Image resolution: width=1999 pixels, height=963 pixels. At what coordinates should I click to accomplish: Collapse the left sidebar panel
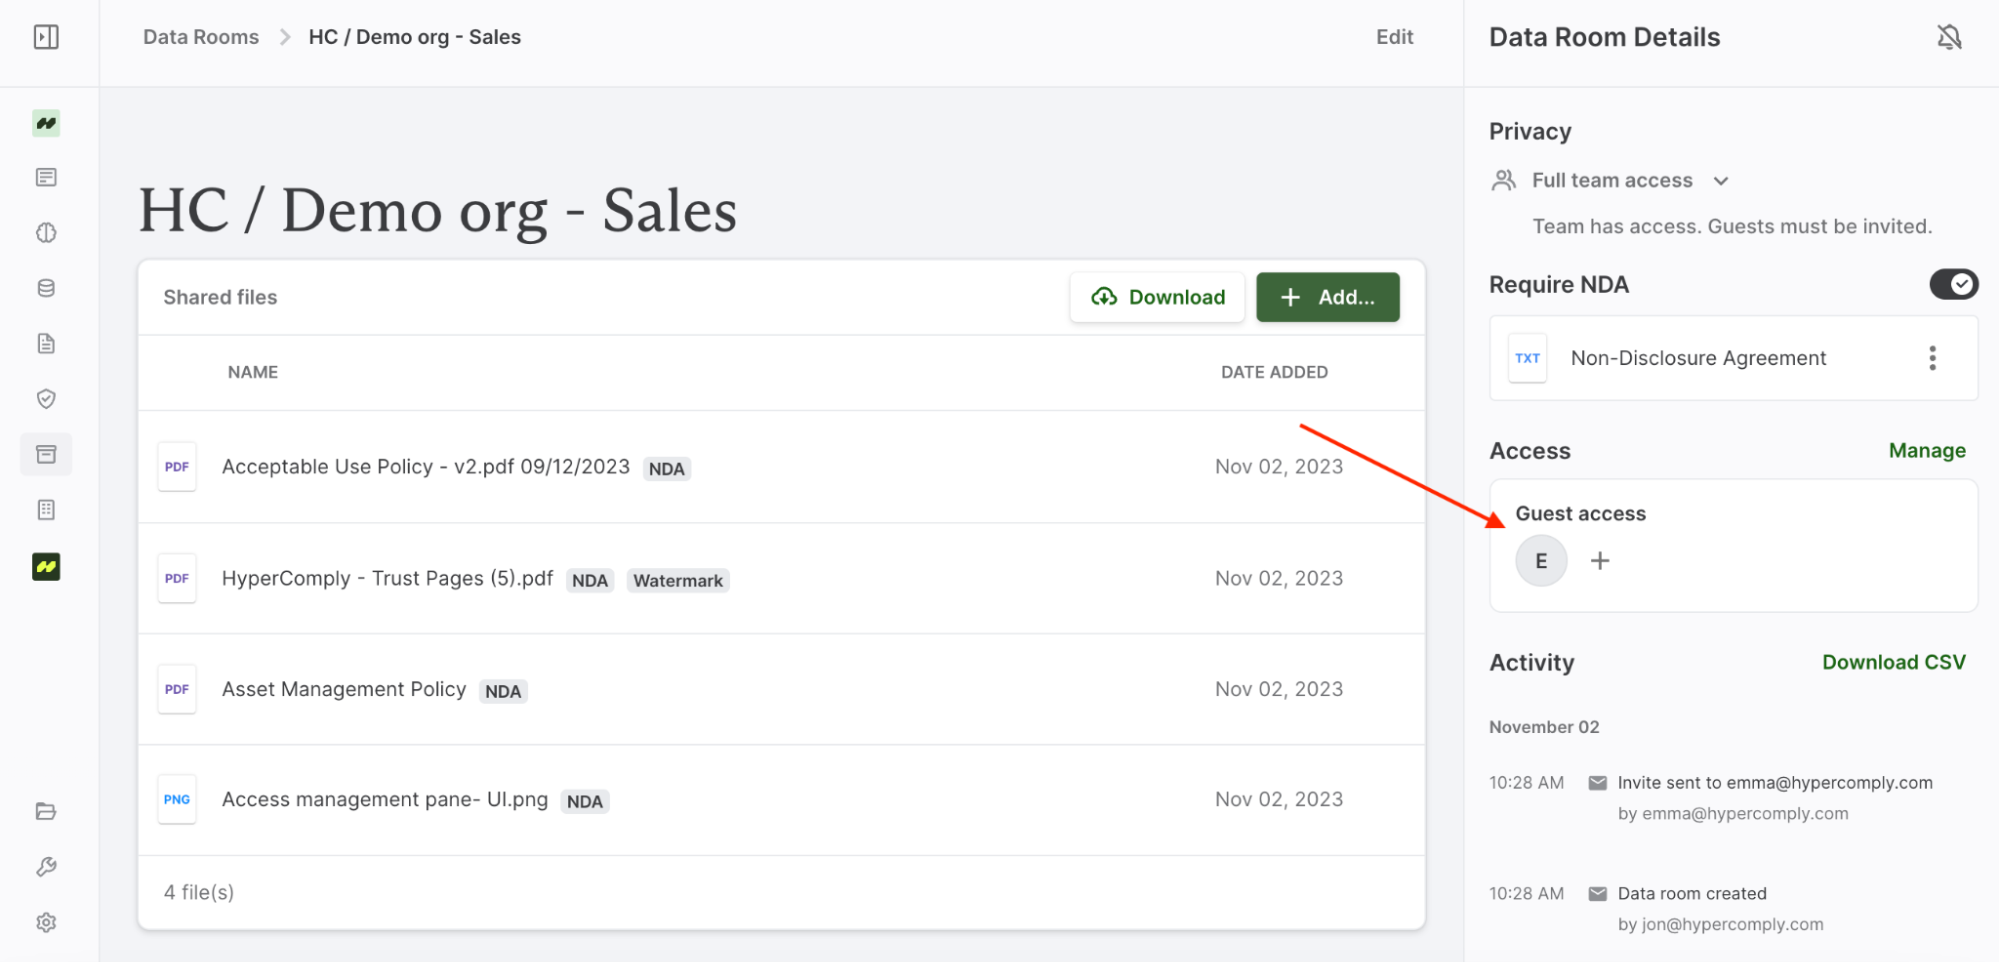(x=46, y=37)
